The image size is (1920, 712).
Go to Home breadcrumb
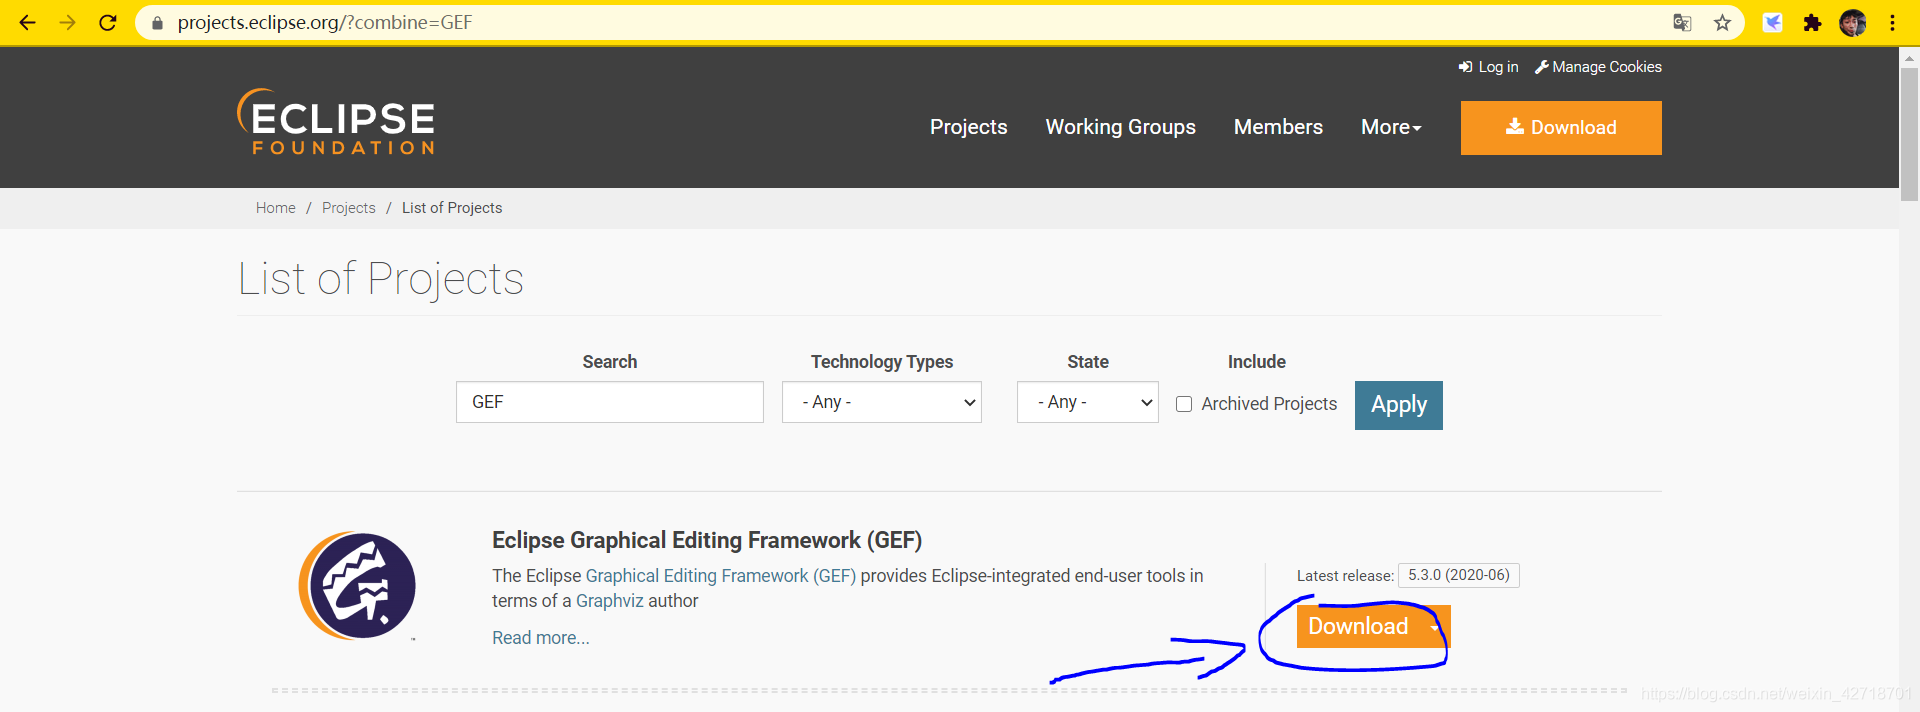point(276,208)
